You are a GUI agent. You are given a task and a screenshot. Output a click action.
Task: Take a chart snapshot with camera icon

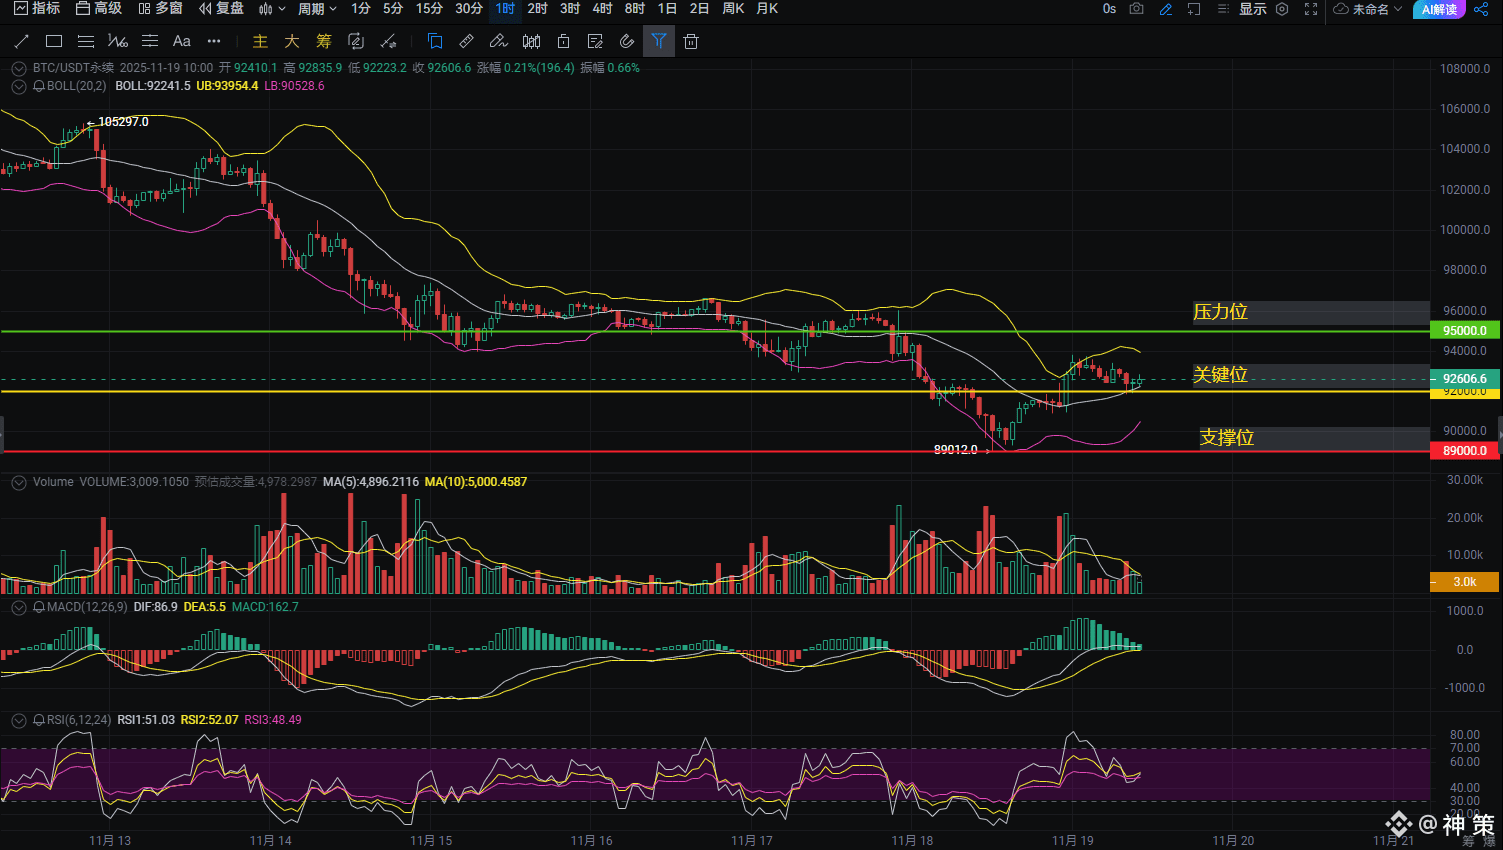coord(1137,9)
